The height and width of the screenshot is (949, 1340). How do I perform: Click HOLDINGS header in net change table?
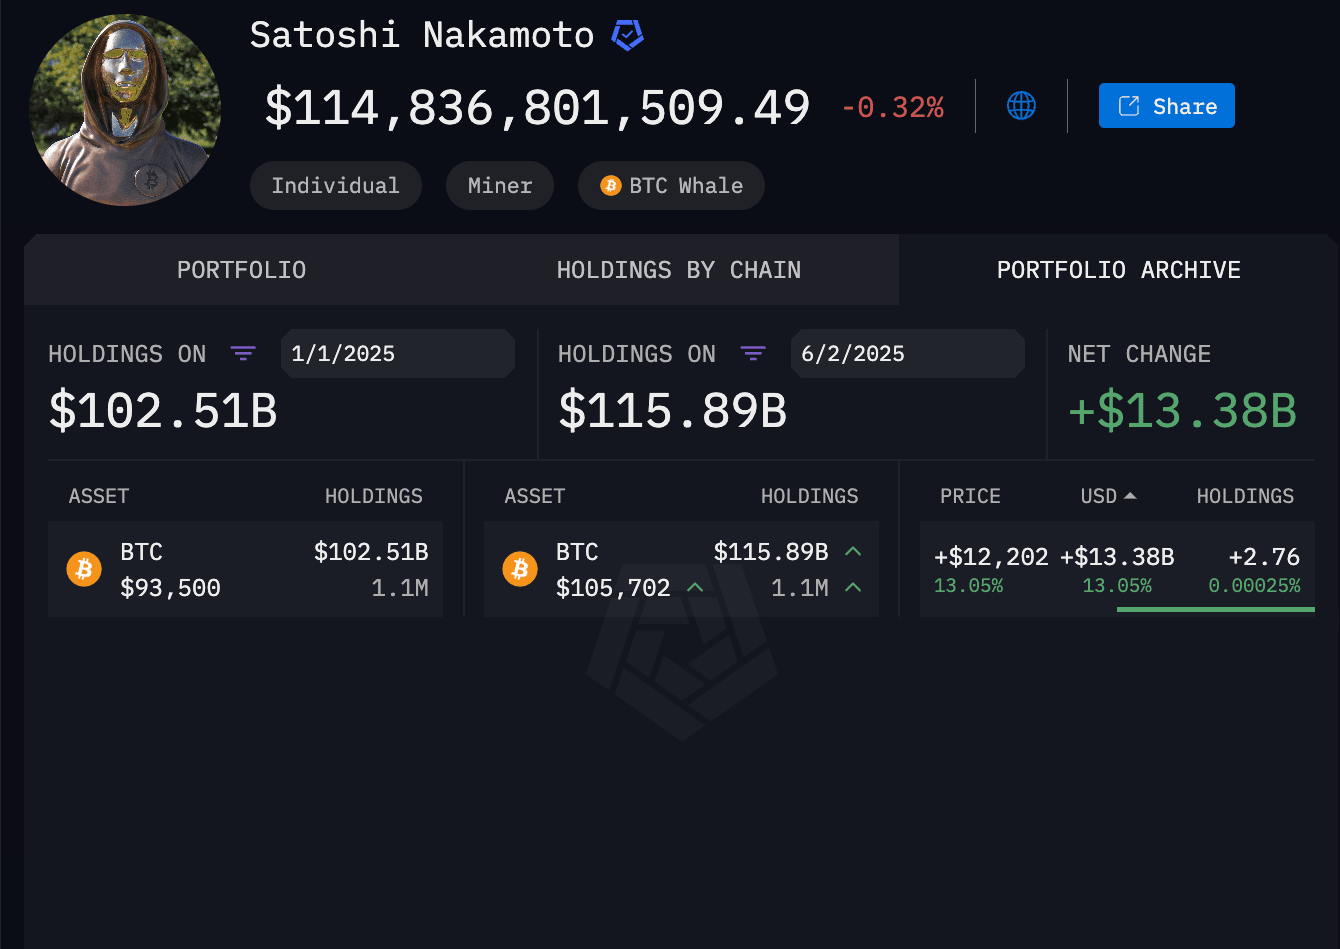click(1245, 496)
